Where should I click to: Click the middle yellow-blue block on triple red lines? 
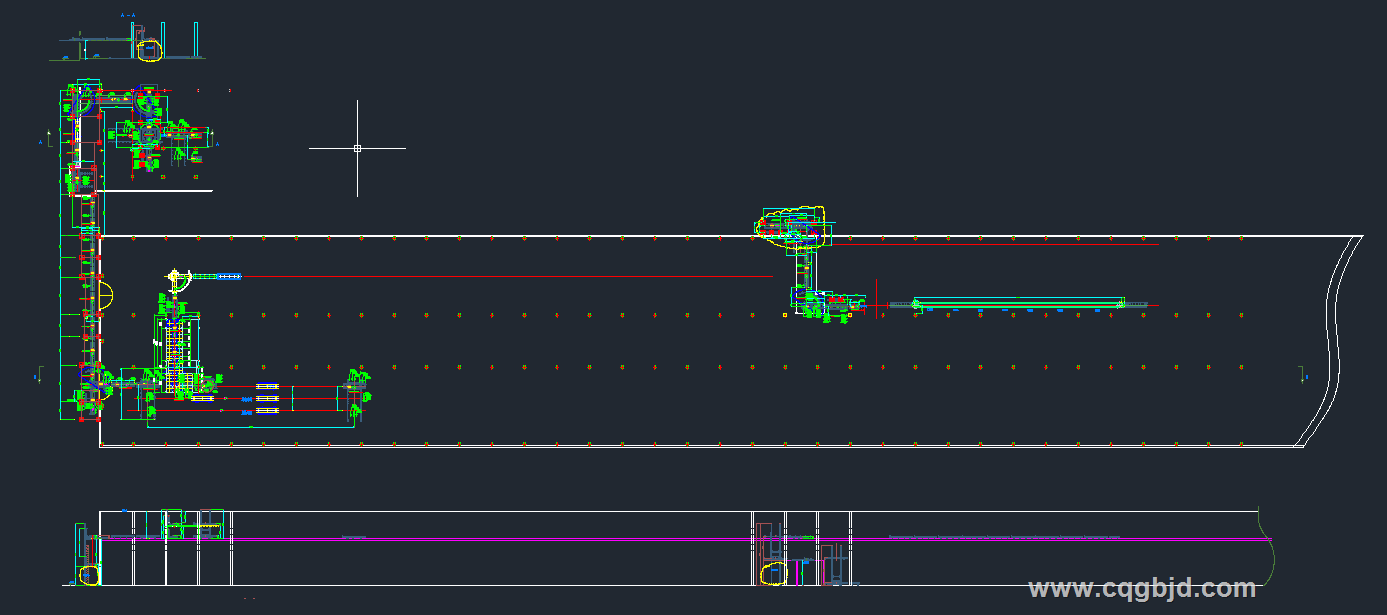click(x=267, y=398)
